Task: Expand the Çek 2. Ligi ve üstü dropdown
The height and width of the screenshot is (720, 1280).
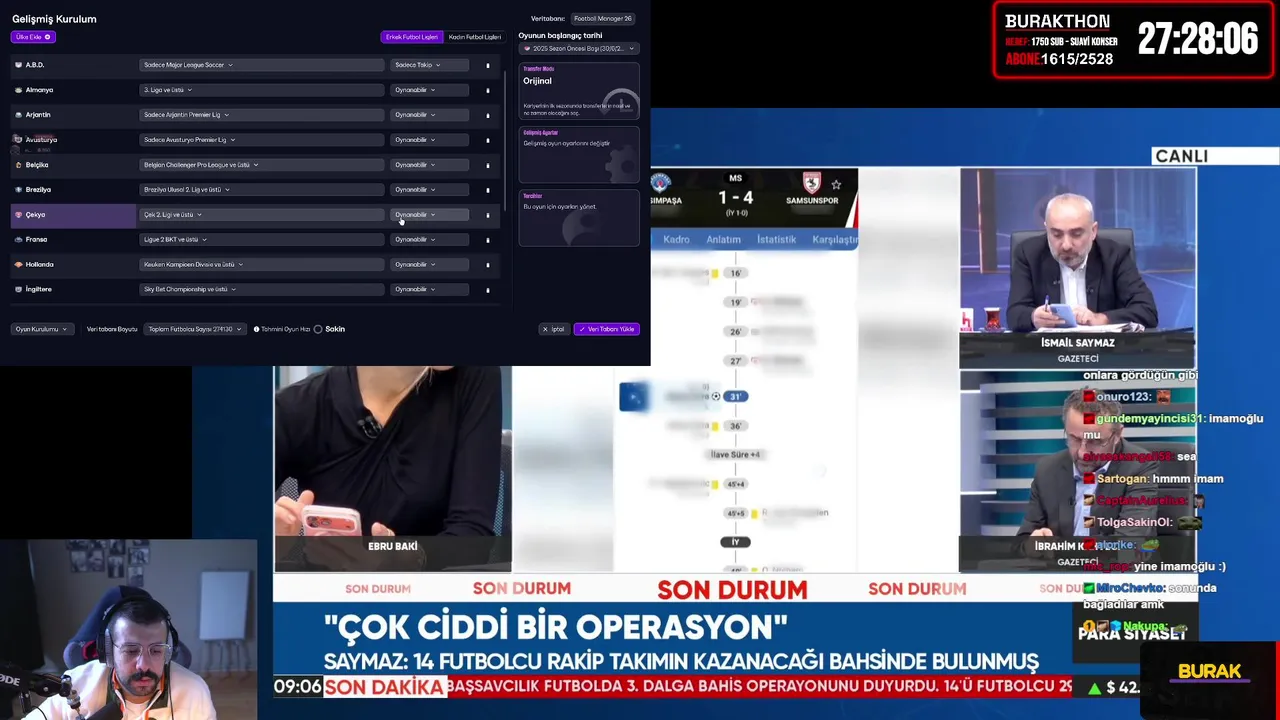Action: pyautogui.click(x=260, y=214)
